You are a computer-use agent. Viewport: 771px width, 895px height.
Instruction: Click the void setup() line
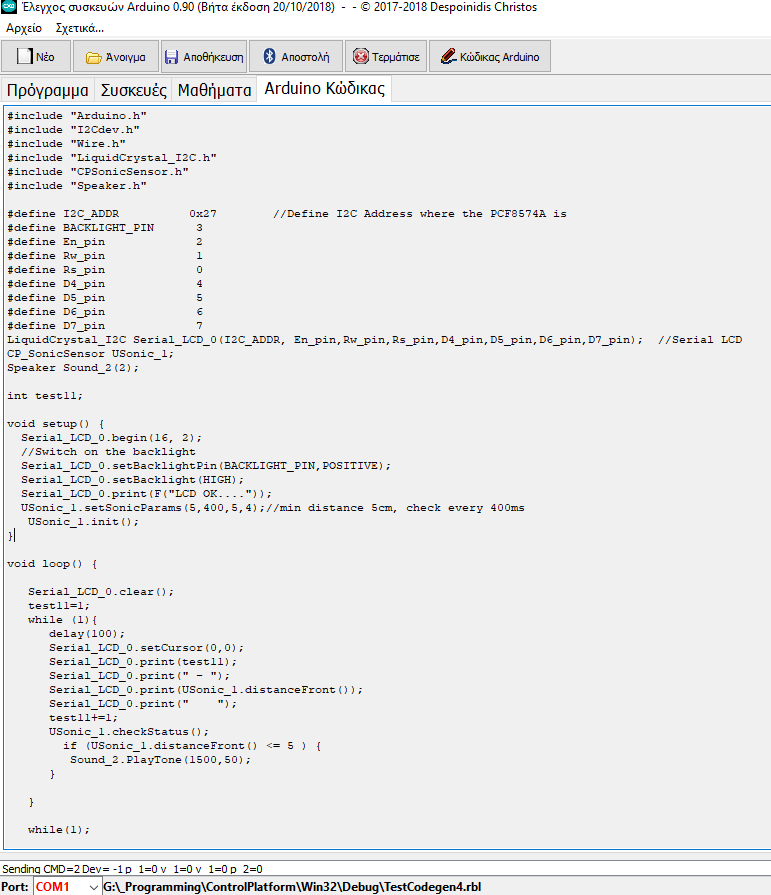(56, 424)
